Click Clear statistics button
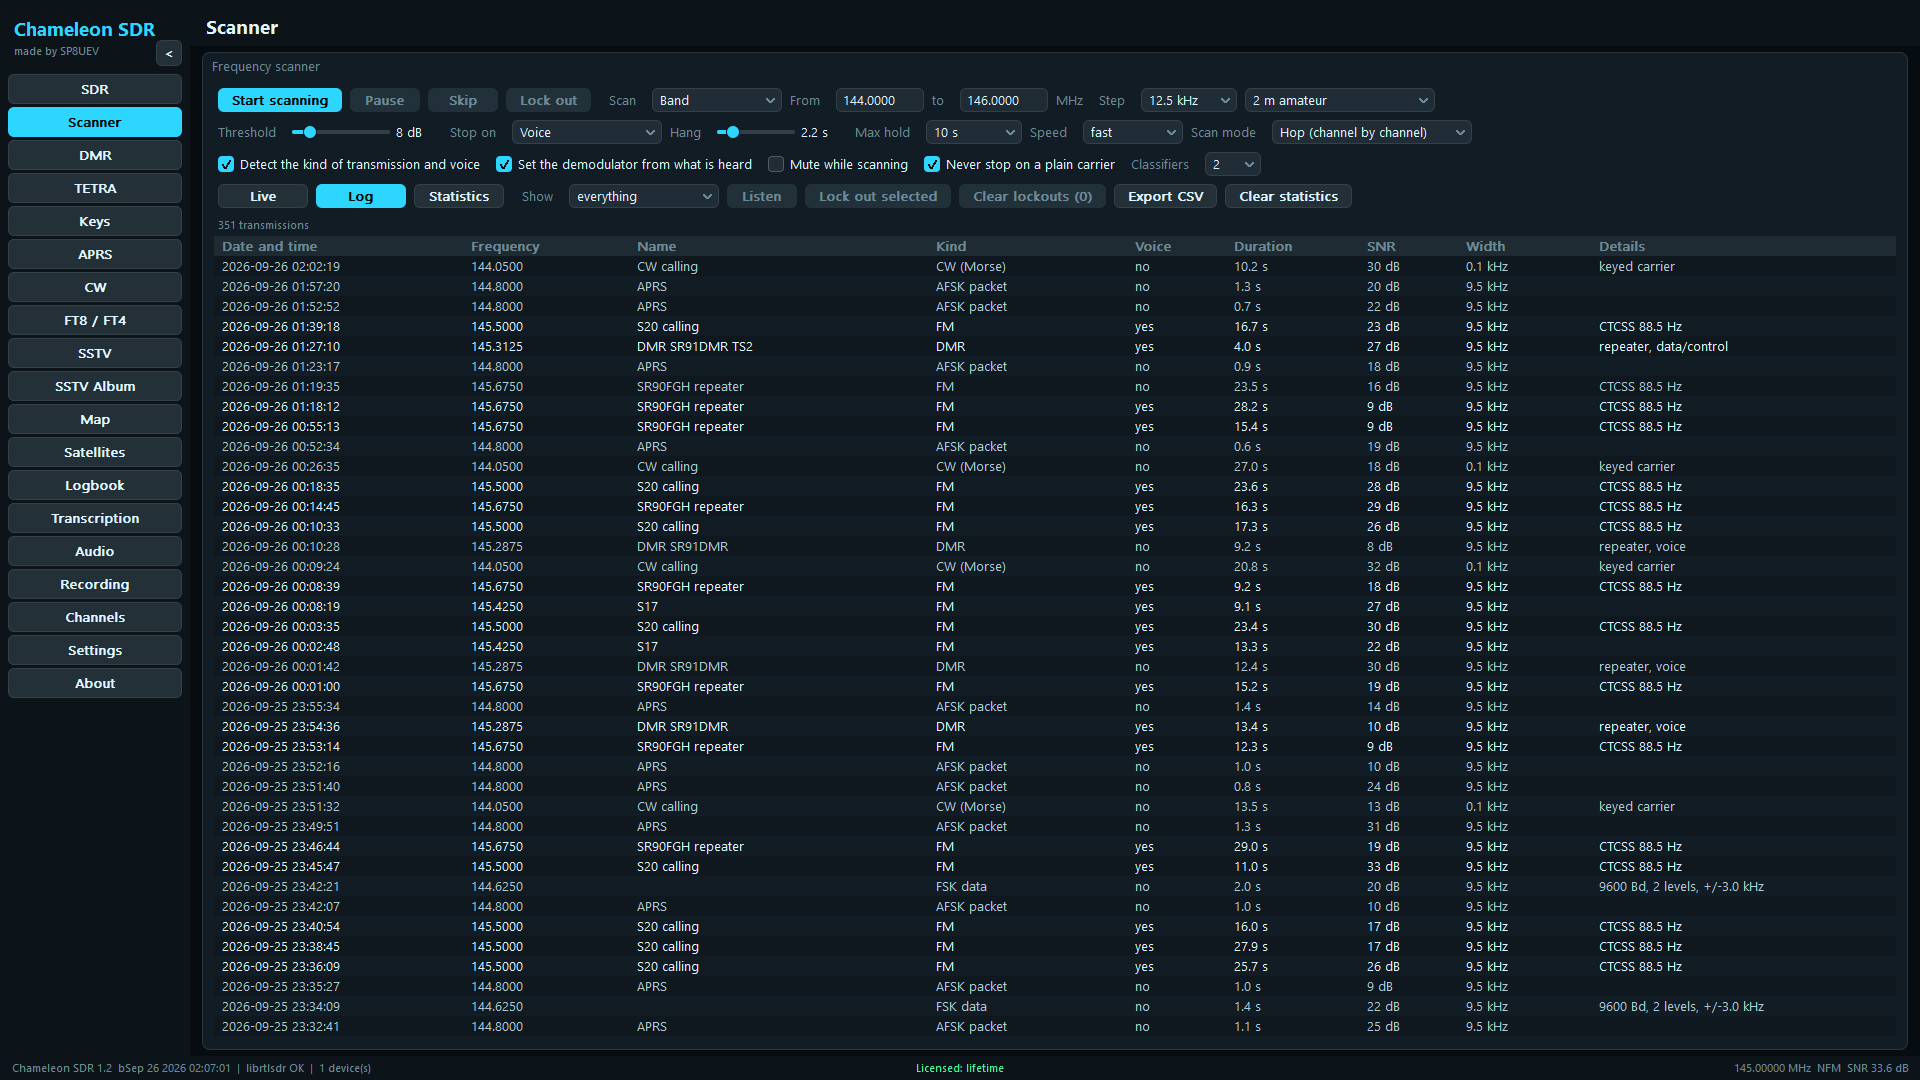The image size is (1920, 1080). (x=1289, y=197)
